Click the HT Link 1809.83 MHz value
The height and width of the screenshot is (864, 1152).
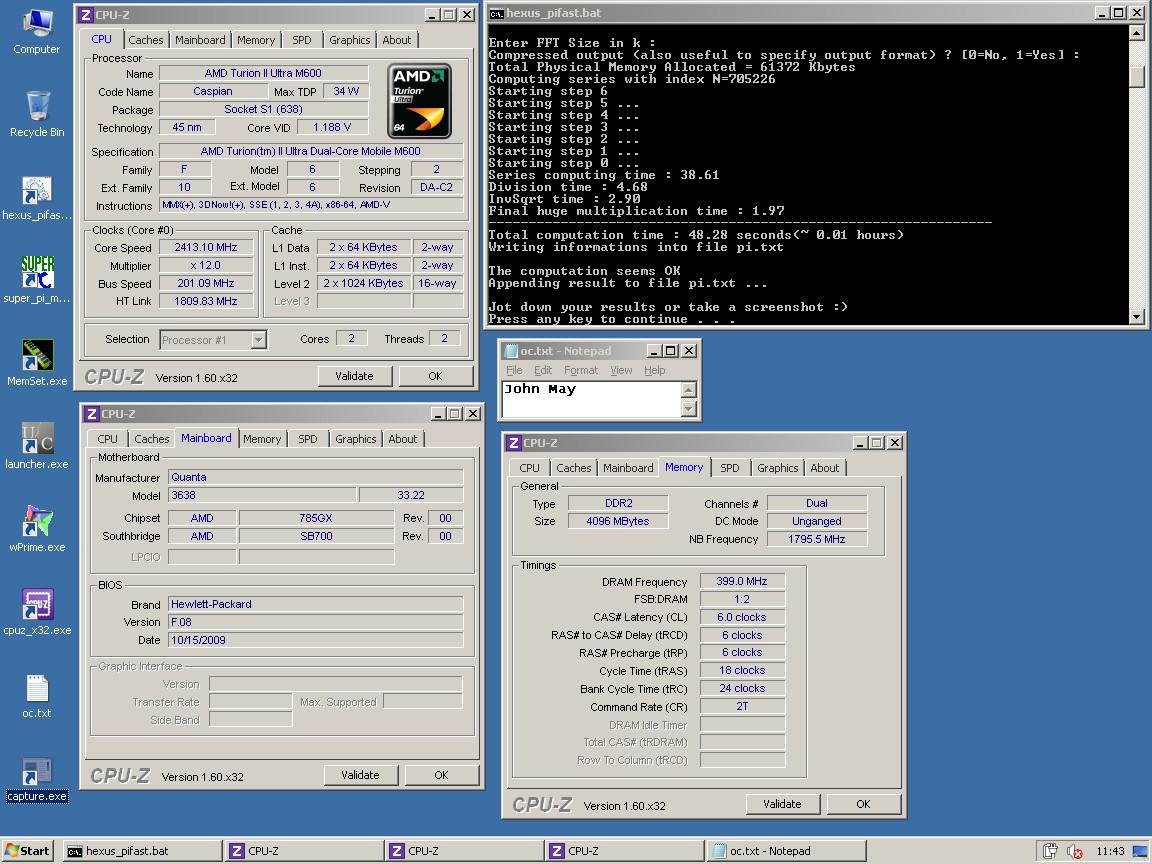pos(206,301)
